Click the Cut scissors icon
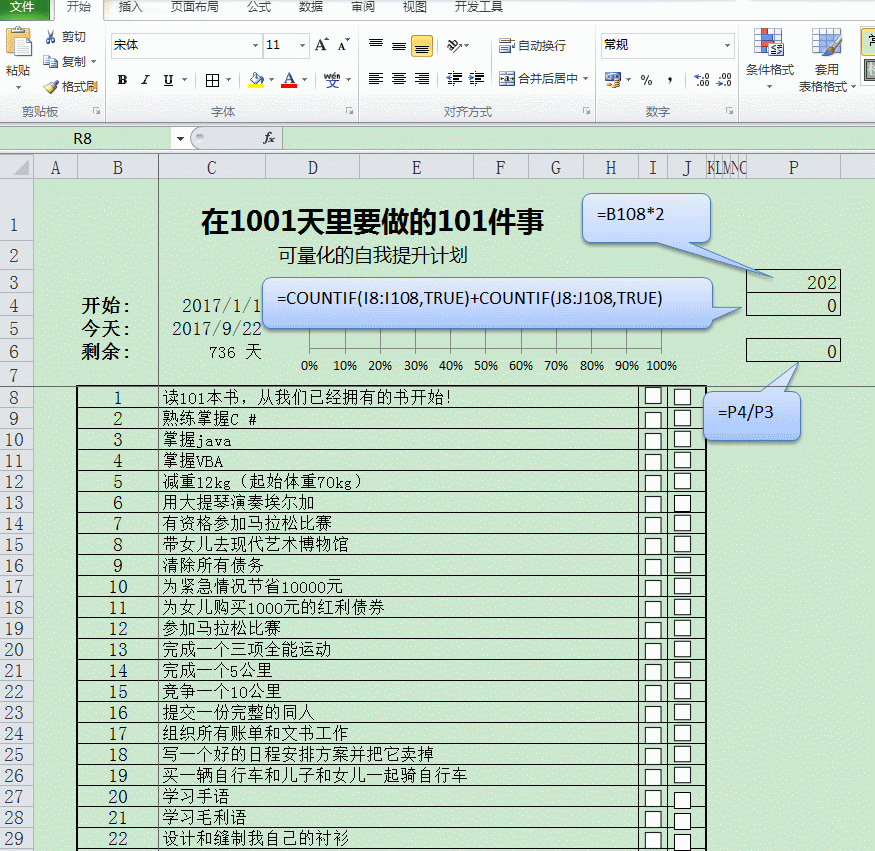The image size is (875, 851). [x=51, y=37]
